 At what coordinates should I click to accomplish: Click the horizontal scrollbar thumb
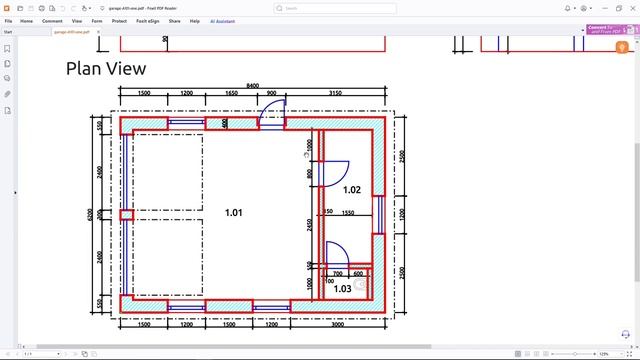[234, 347]
